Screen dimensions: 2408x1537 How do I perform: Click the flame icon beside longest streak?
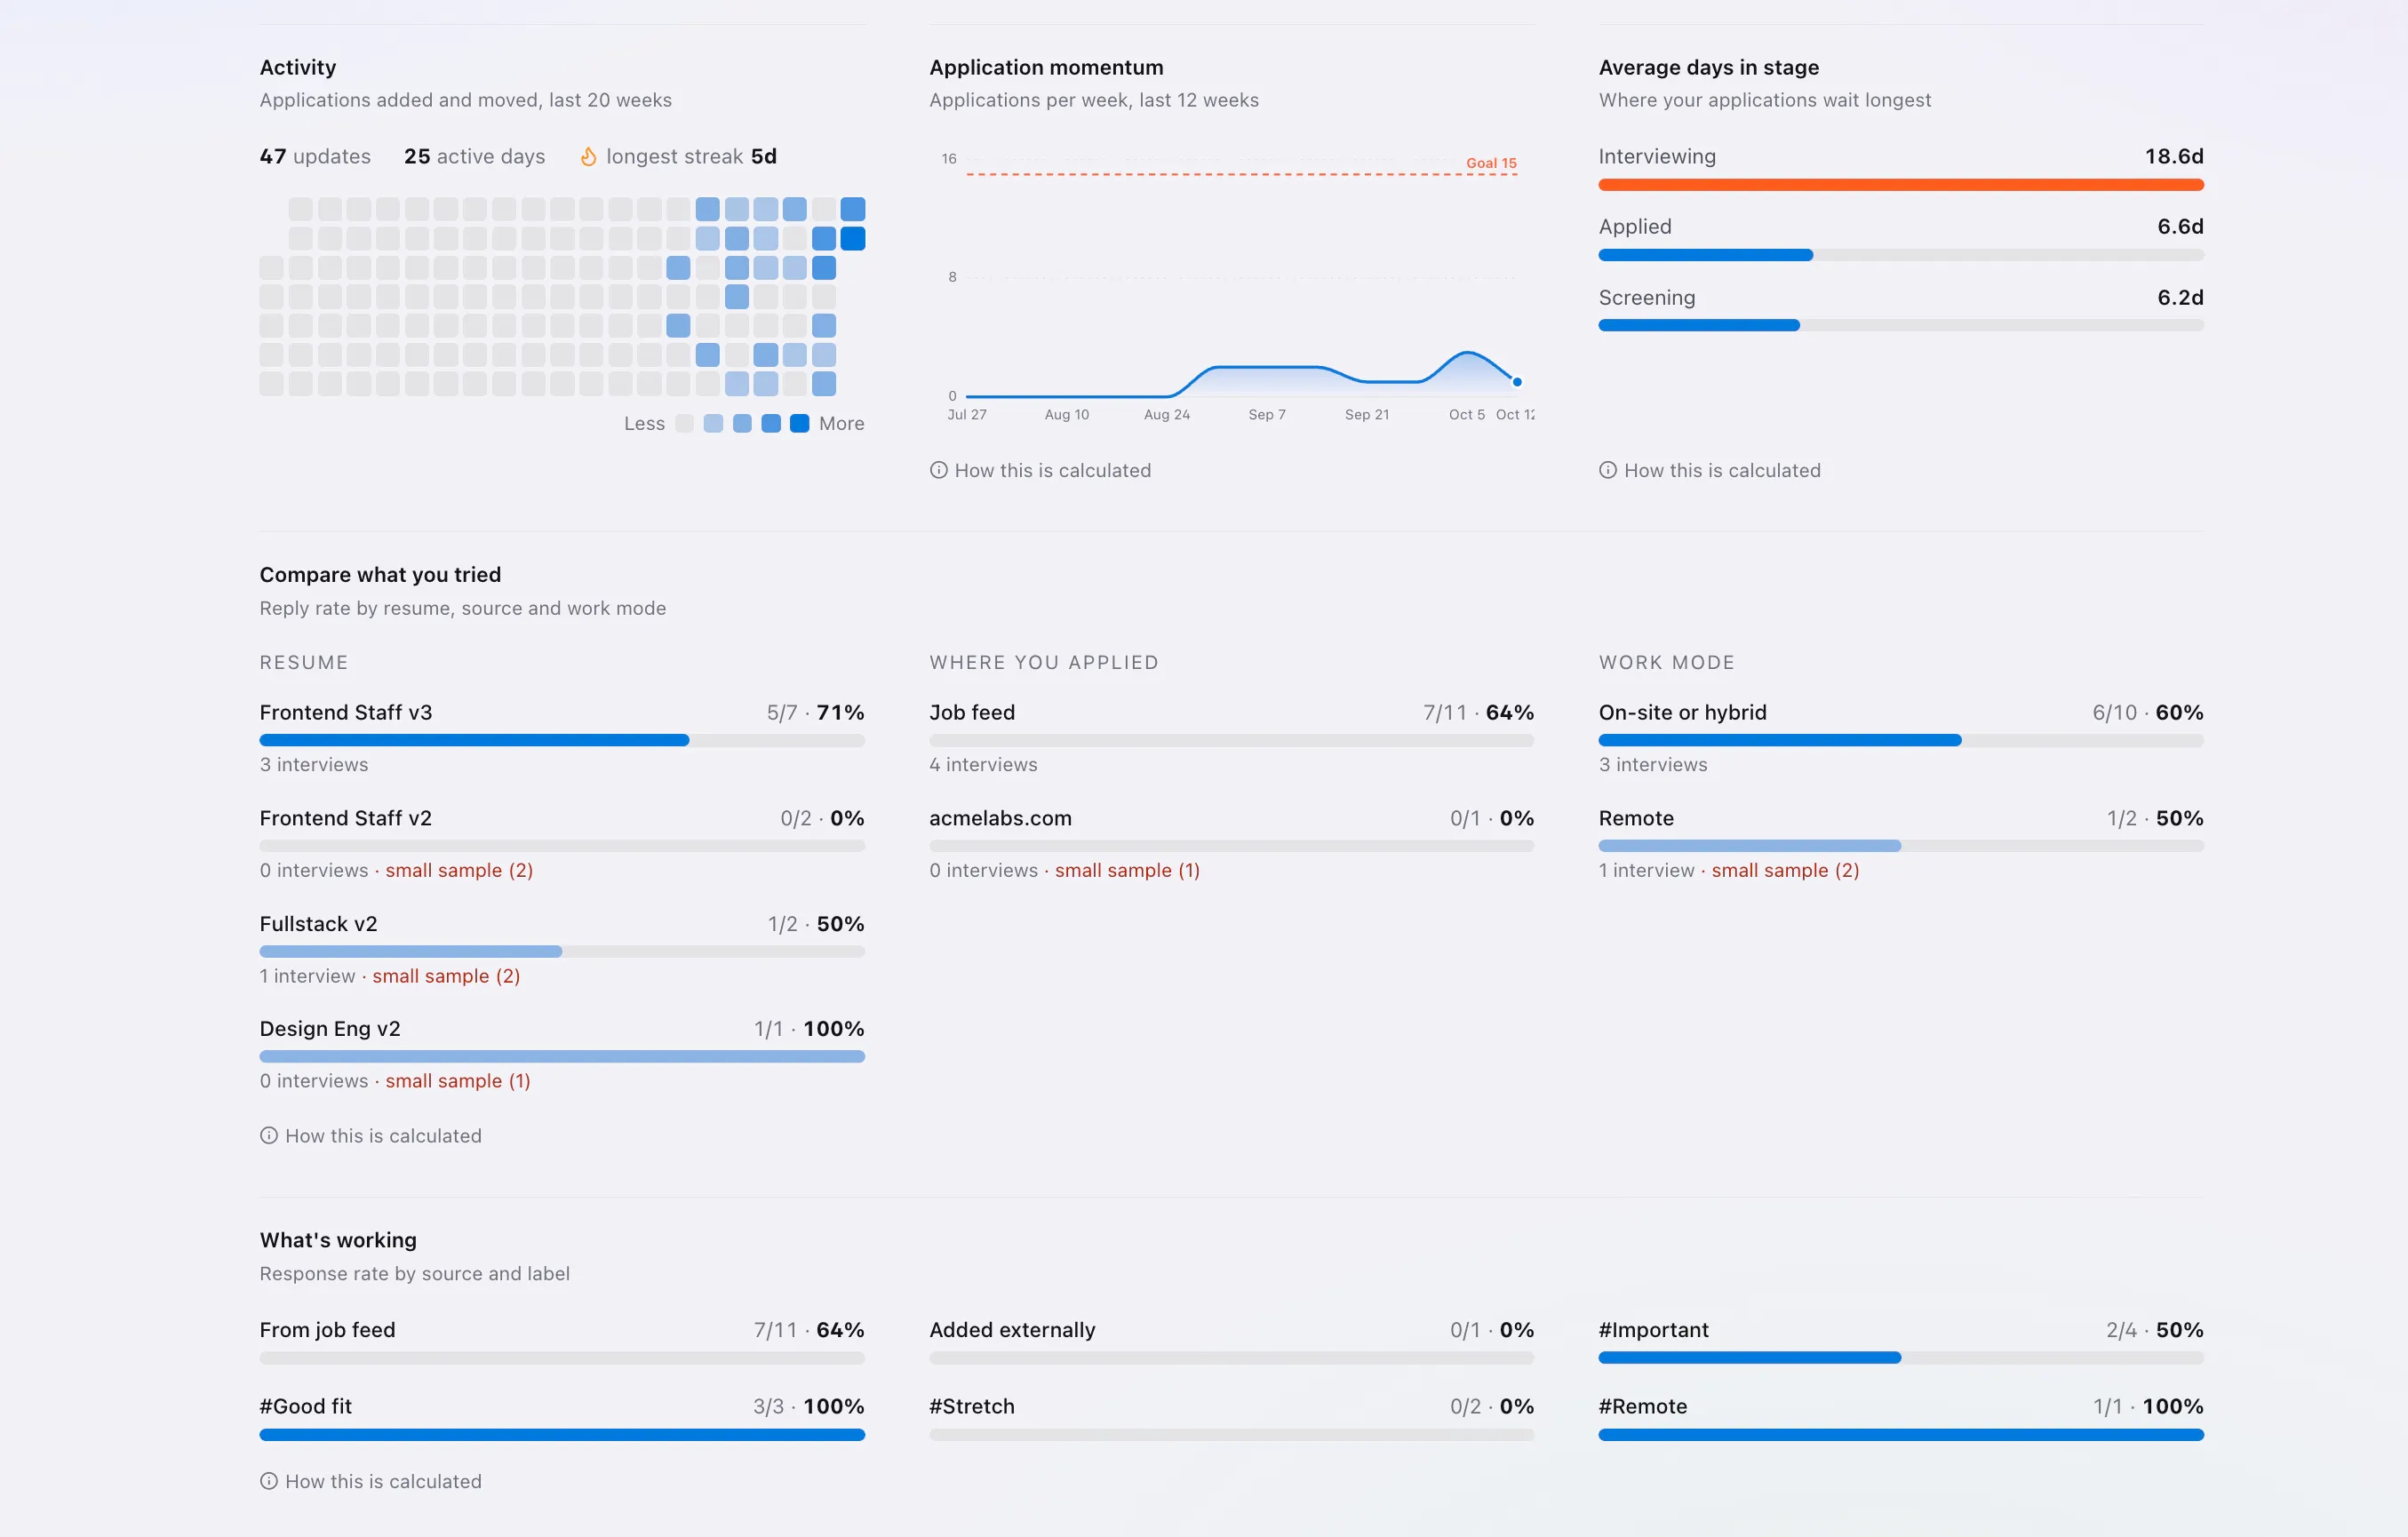tap(588, 157)
